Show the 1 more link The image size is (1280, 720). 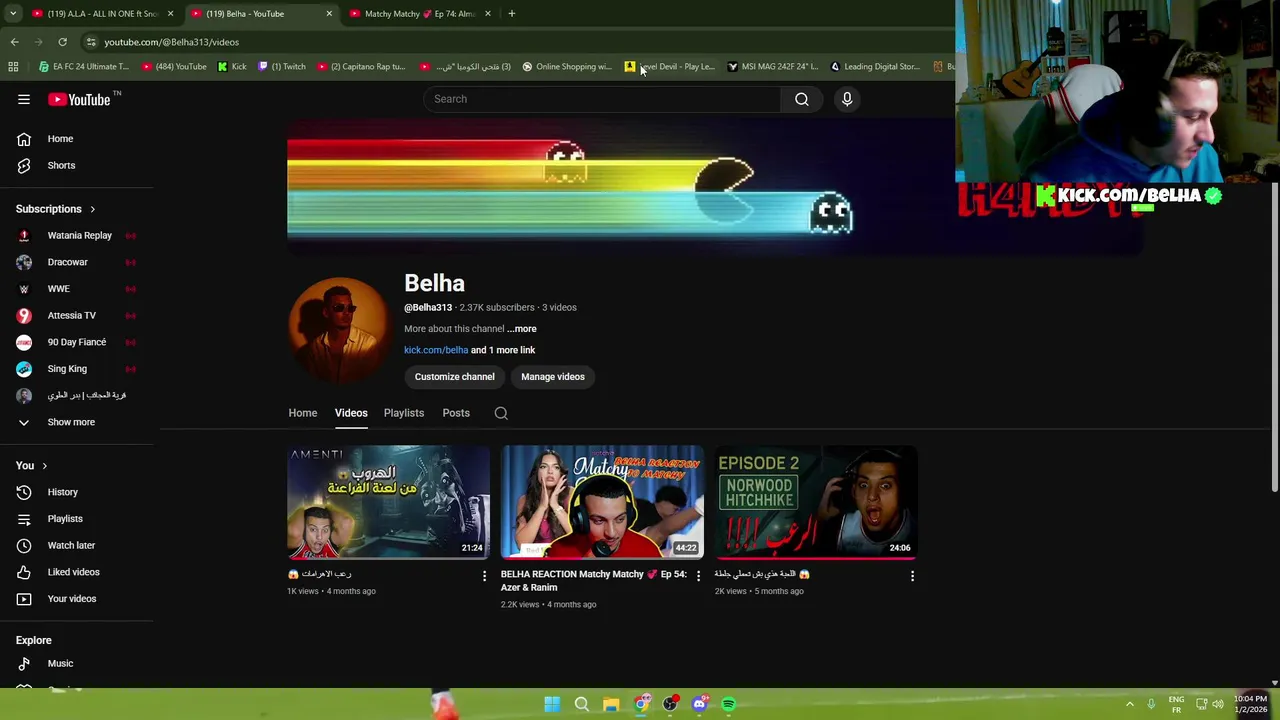[503, 350]
